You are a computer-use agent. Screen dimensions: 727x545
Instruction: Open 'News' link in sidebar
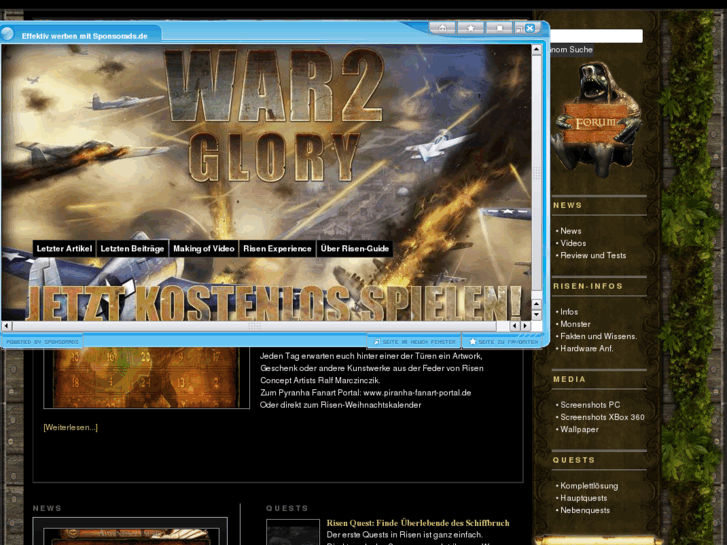click(x=570, y=231)
